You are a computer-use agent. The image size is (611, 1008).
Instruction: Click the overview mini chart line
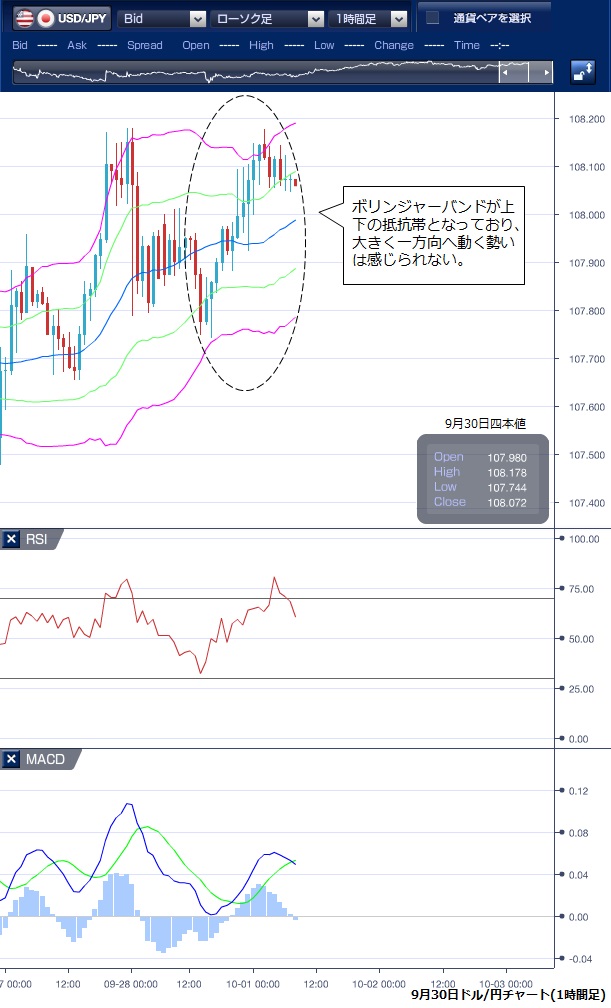point(250,73)
